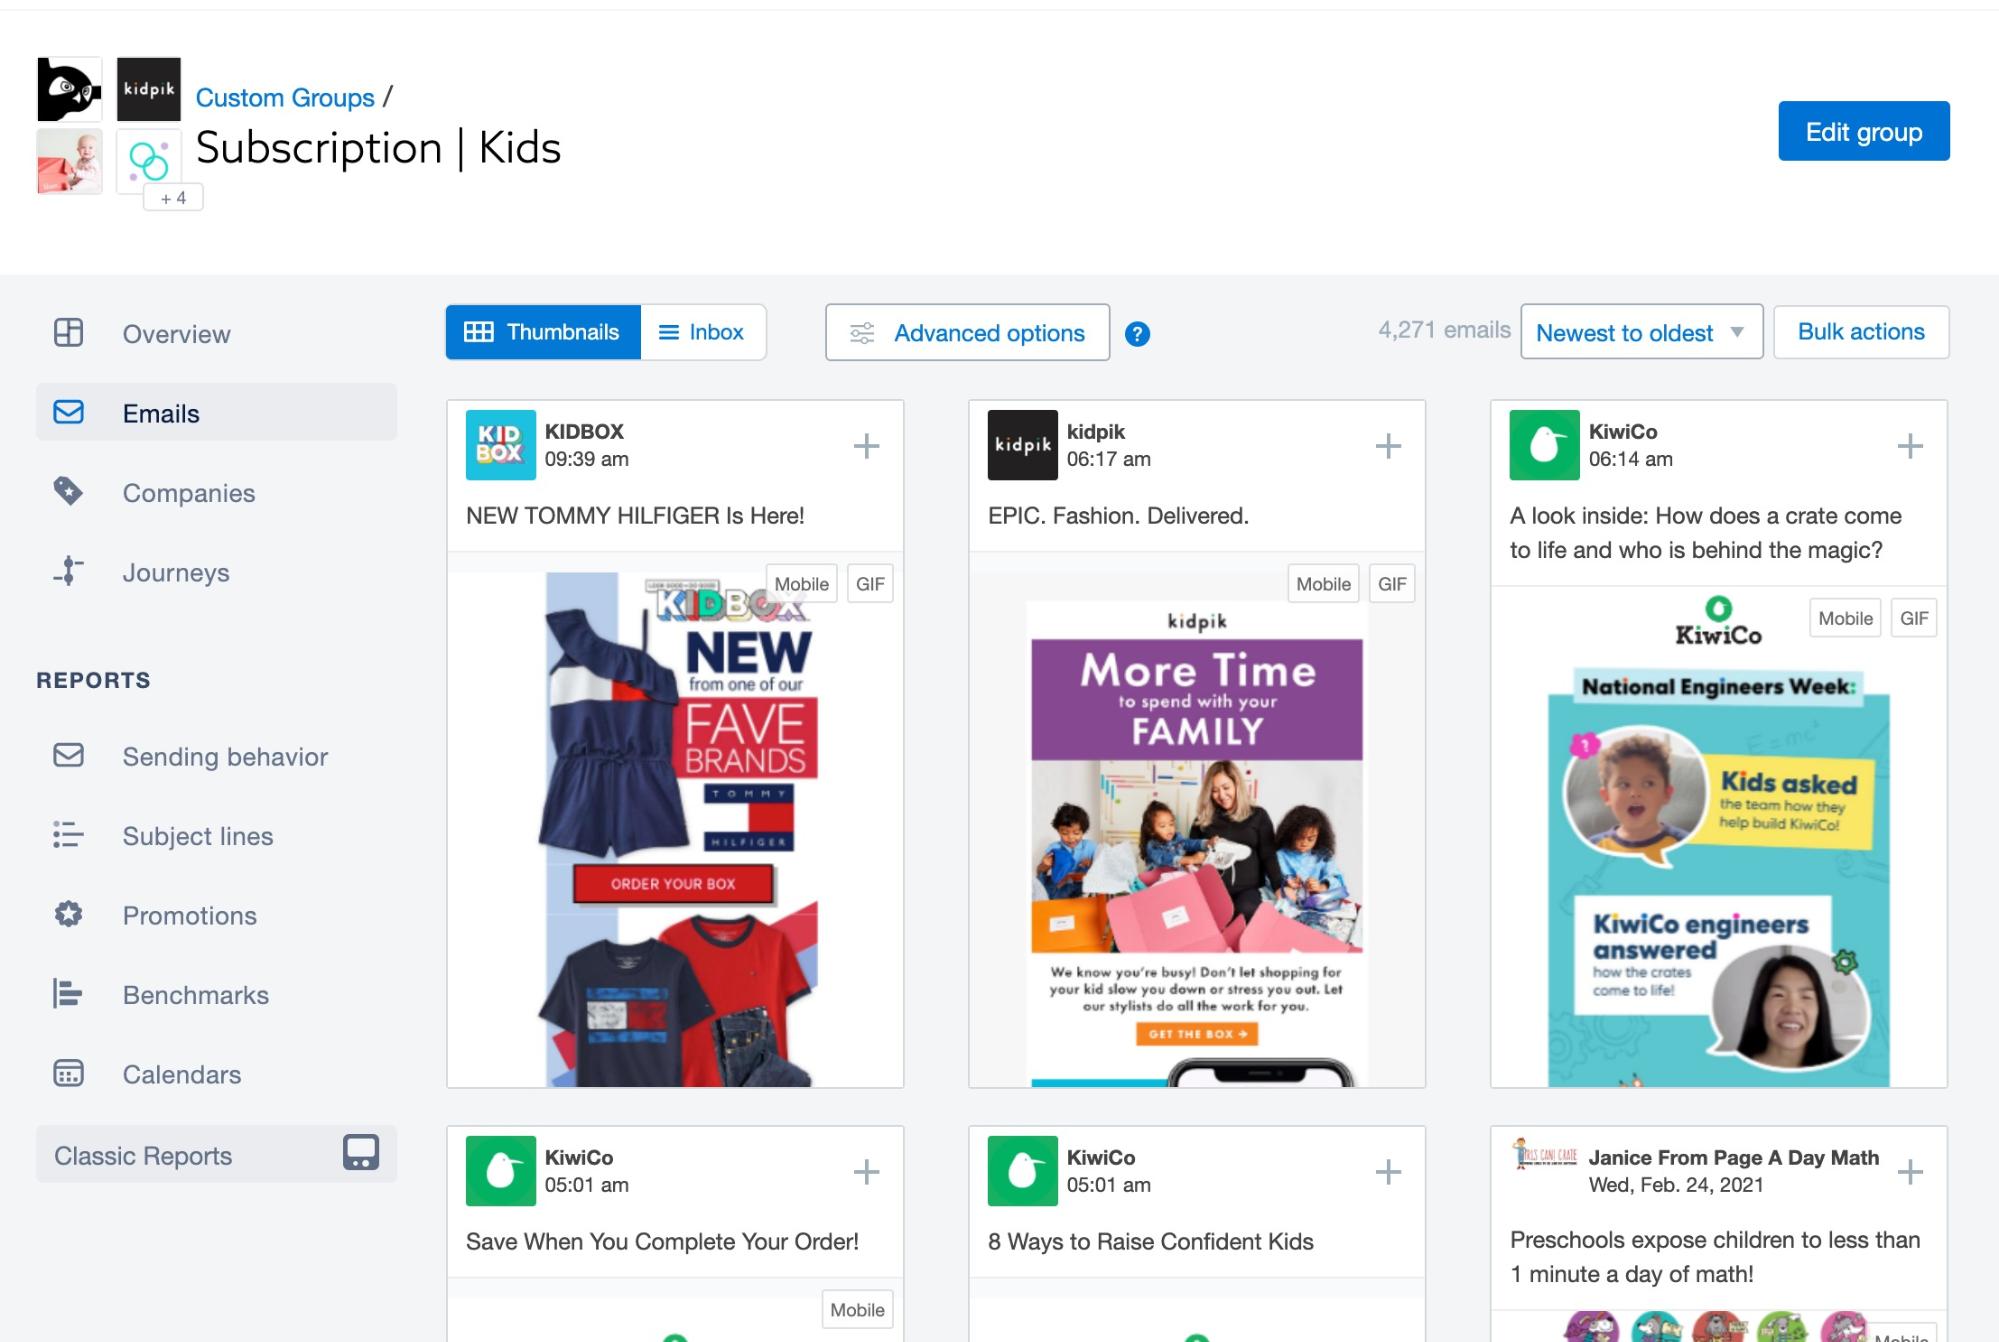
Task: Click the kidpik logo in group header
Action: click(149, 89)
